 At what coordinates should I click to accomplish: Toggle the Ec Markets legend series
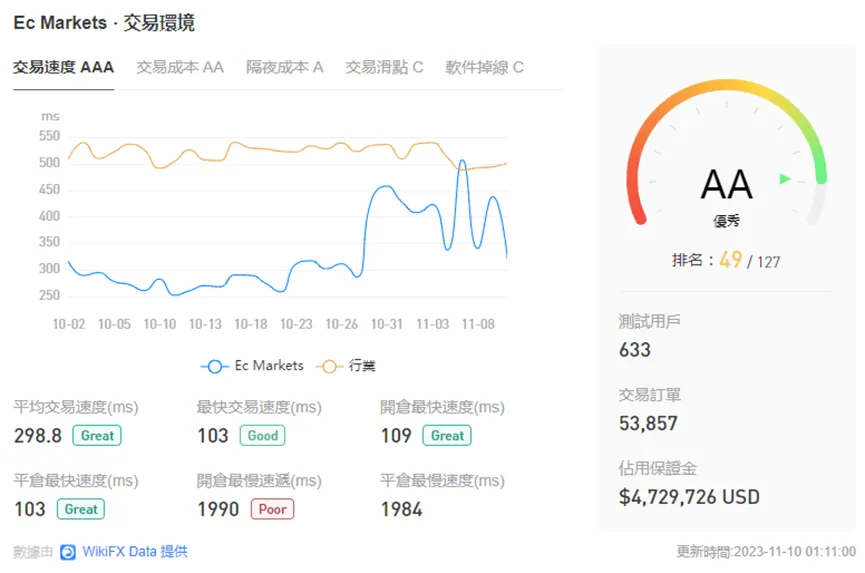[253, 366]
